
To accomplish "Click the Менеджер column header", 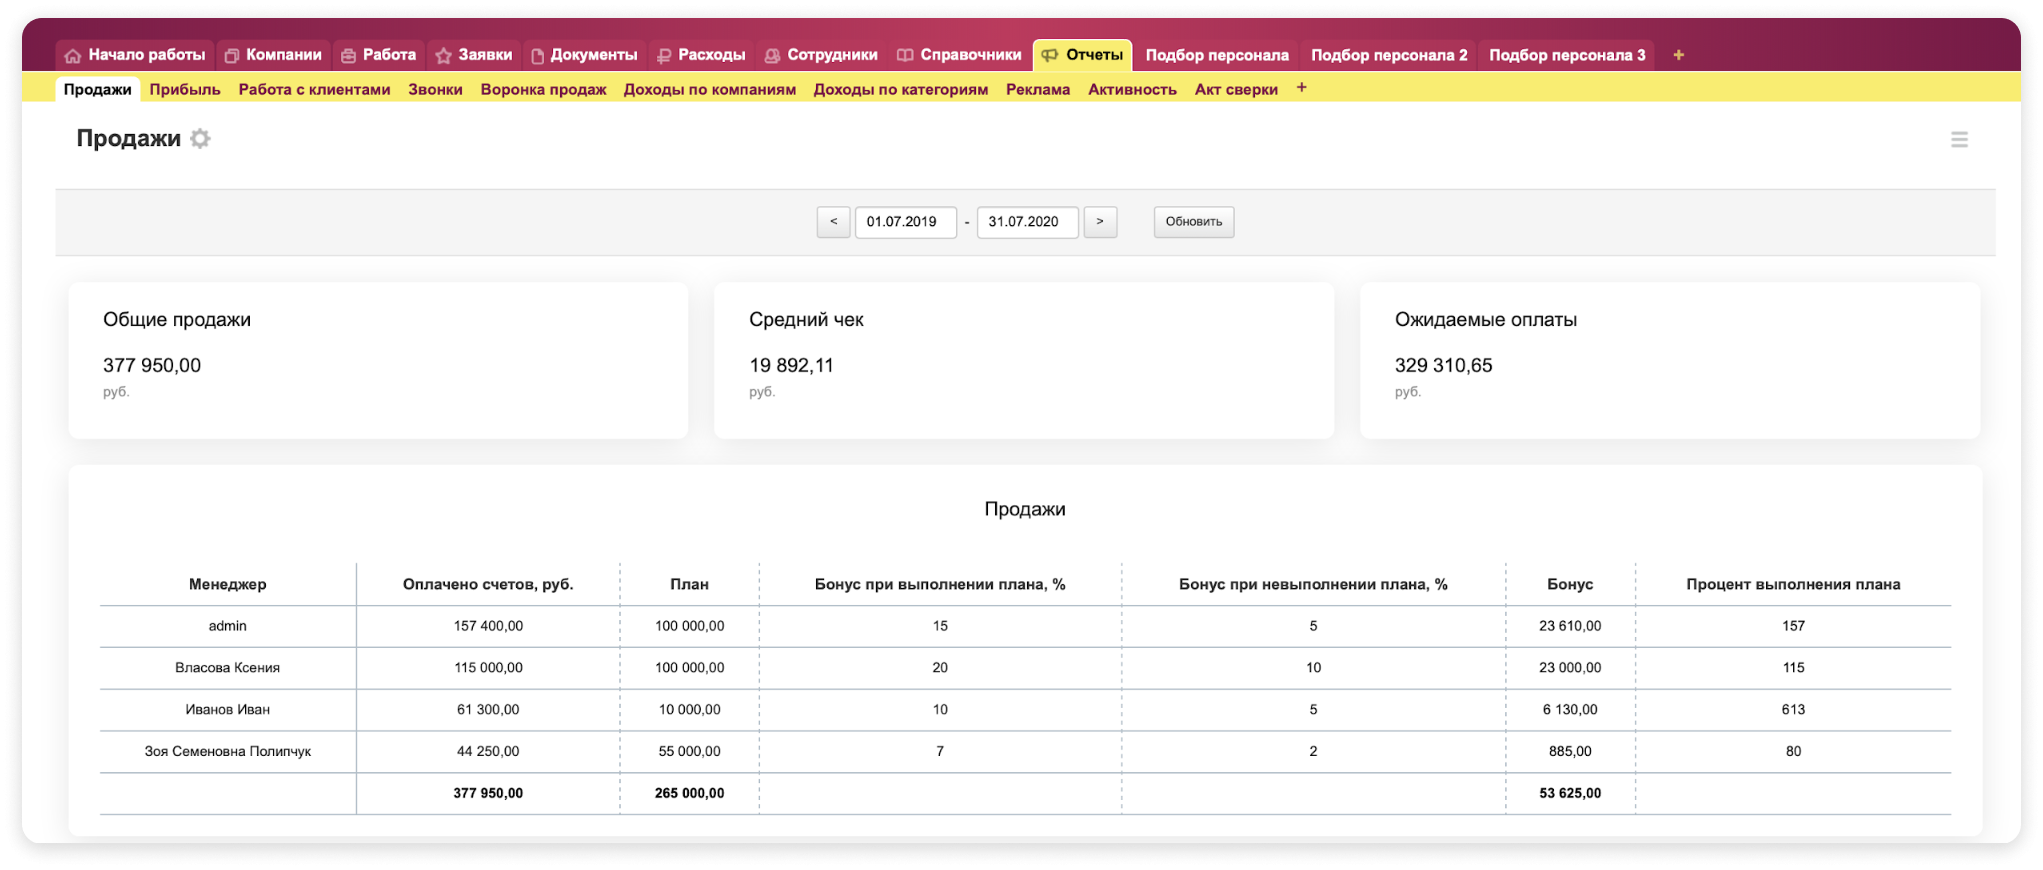I will [x=227, y=584].
